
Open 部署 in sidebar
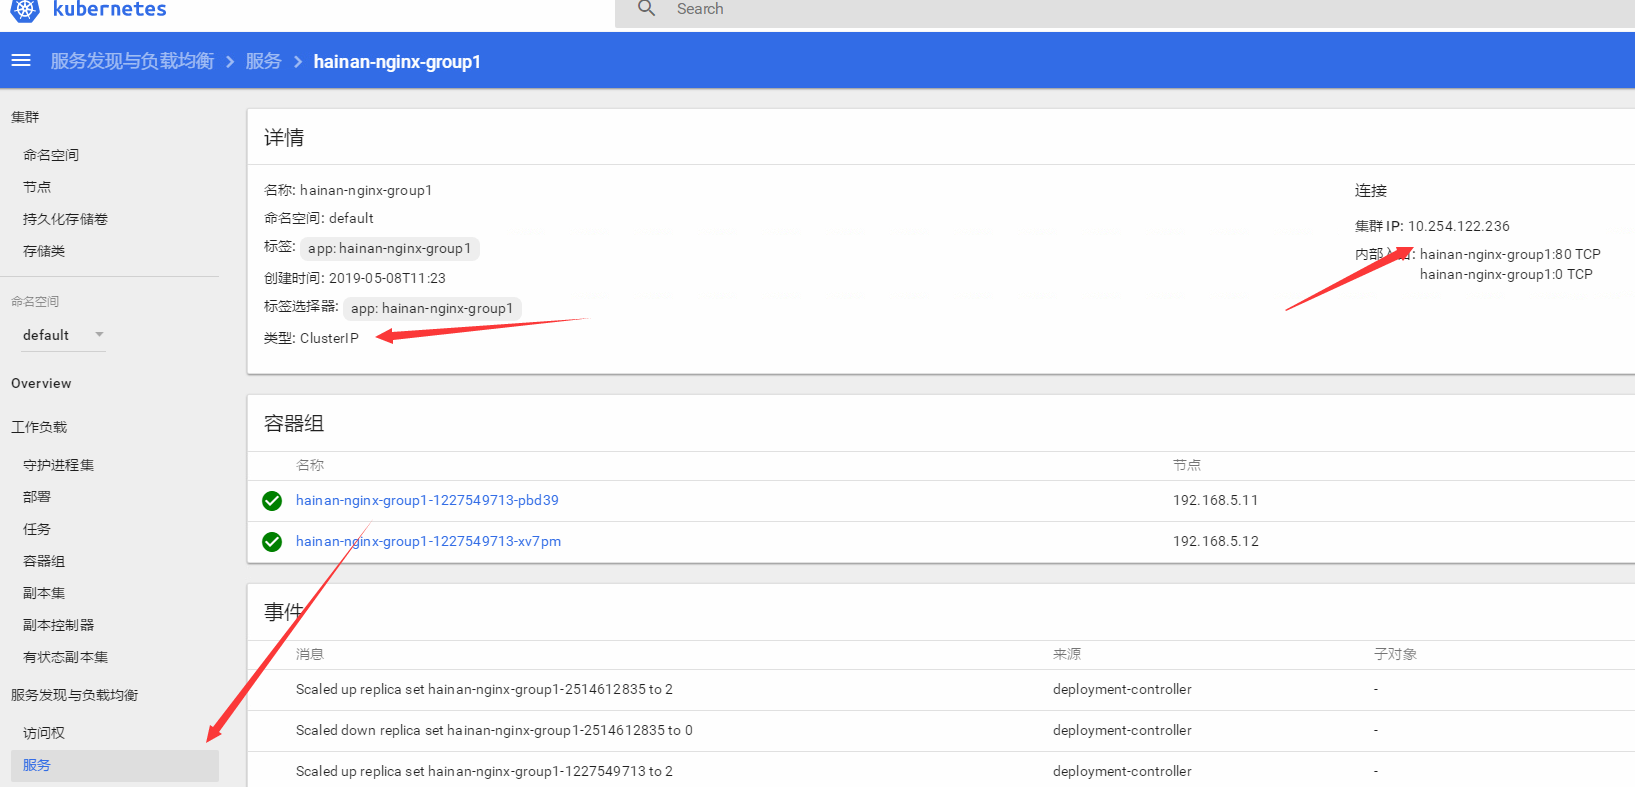(37, 497)
